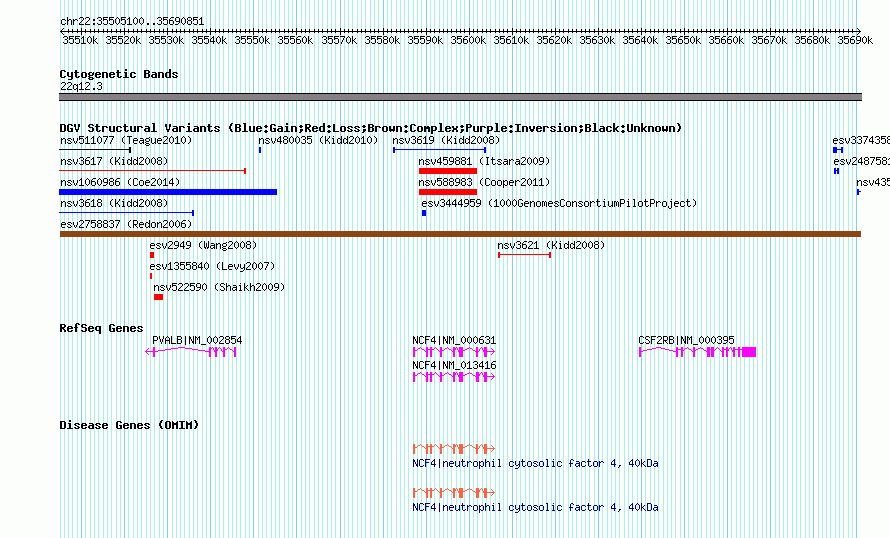The image size is (890, 538).
Task: Click the 35510k position on the ruler
Action: point(80,40)
